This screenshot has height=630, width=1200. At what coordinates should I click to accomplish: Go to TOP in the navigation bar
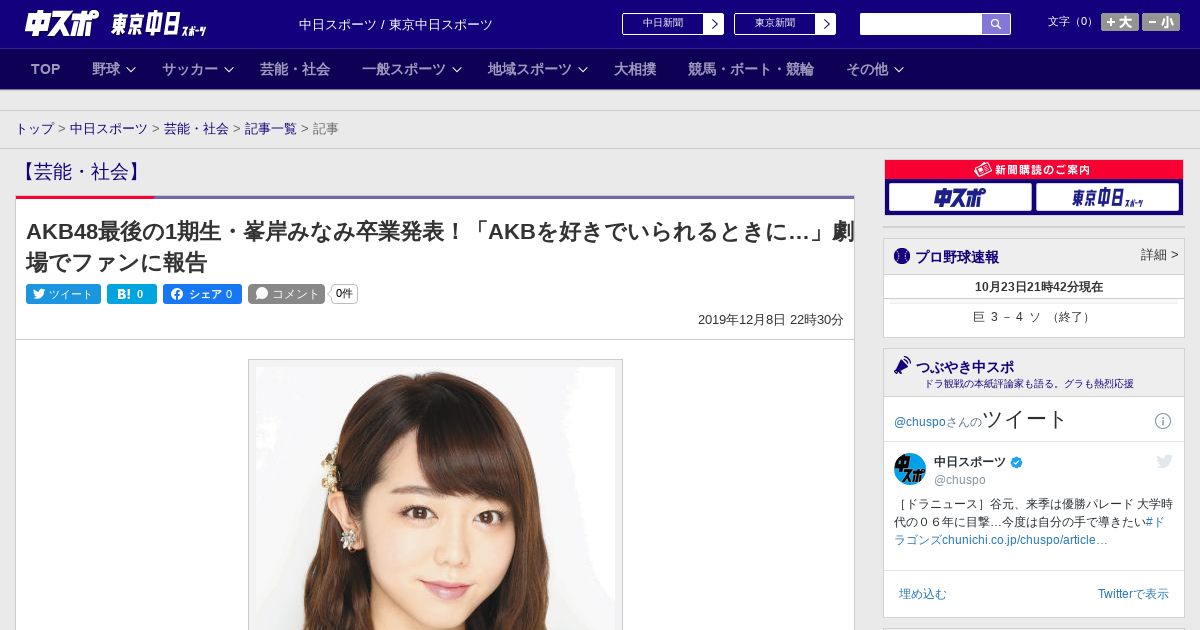coord(46,69)
